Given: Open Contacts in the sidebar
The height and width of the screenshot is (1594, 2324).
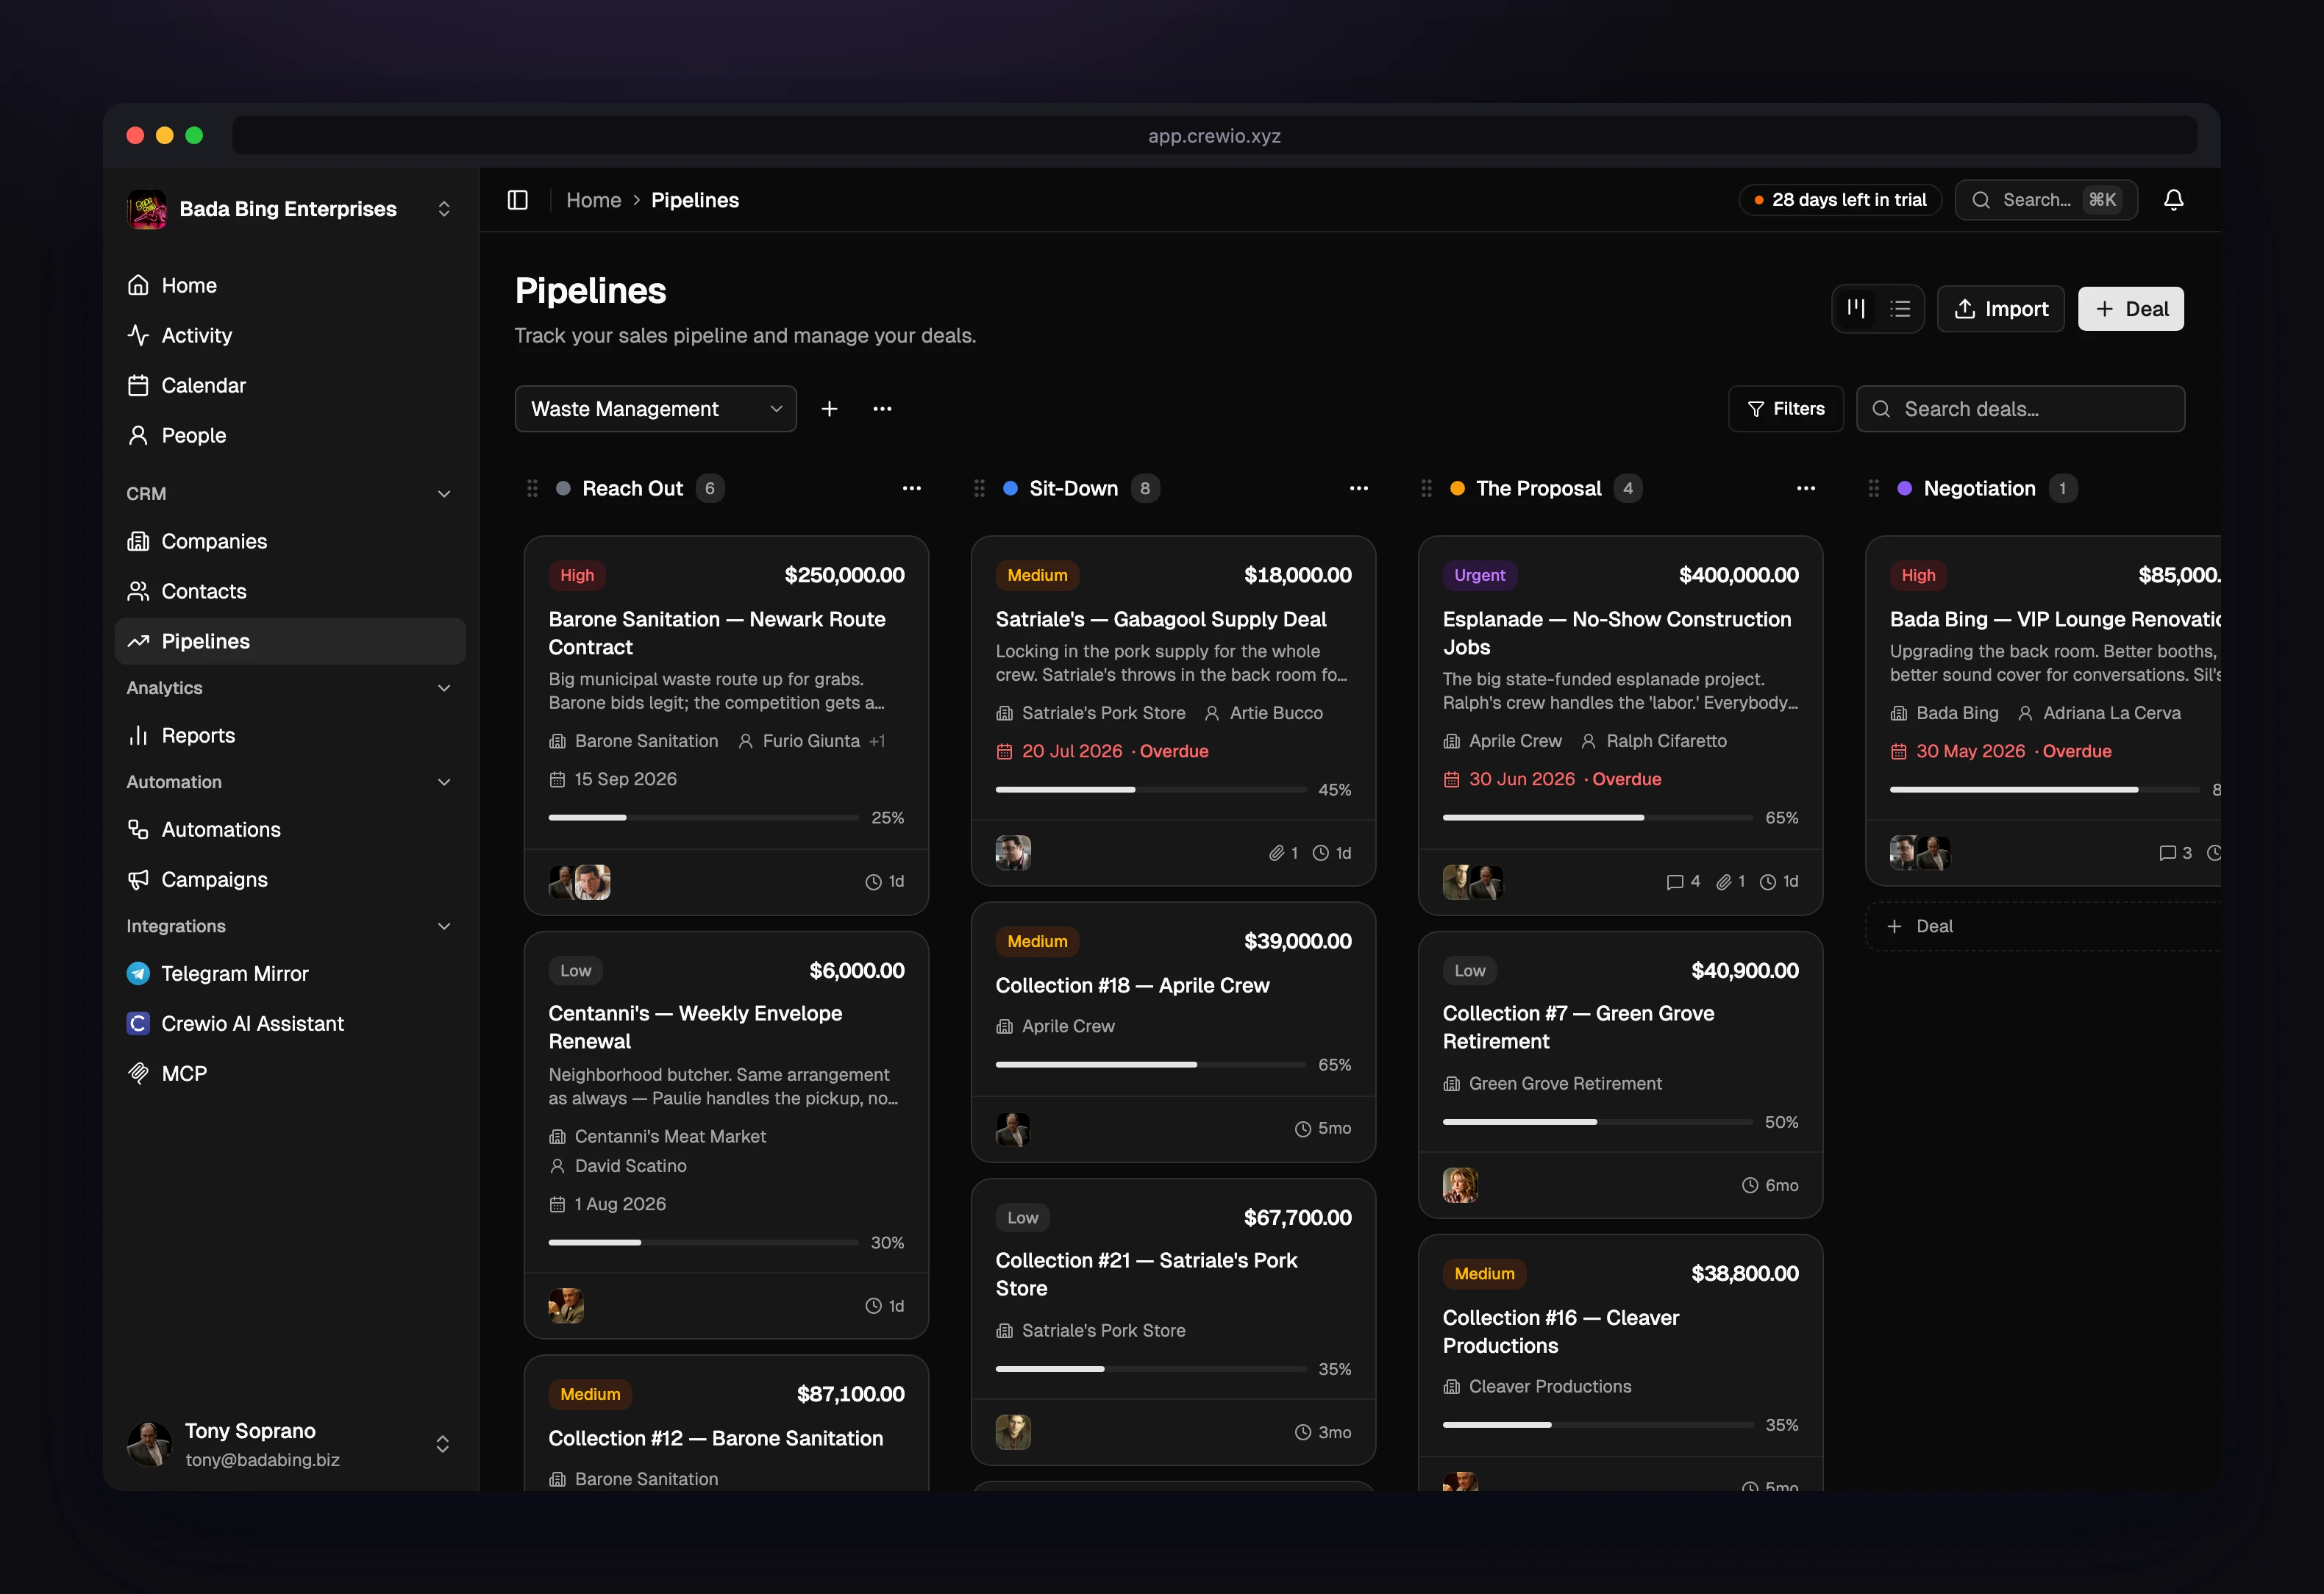Looking at the screenshot, I should click(290, 591).
